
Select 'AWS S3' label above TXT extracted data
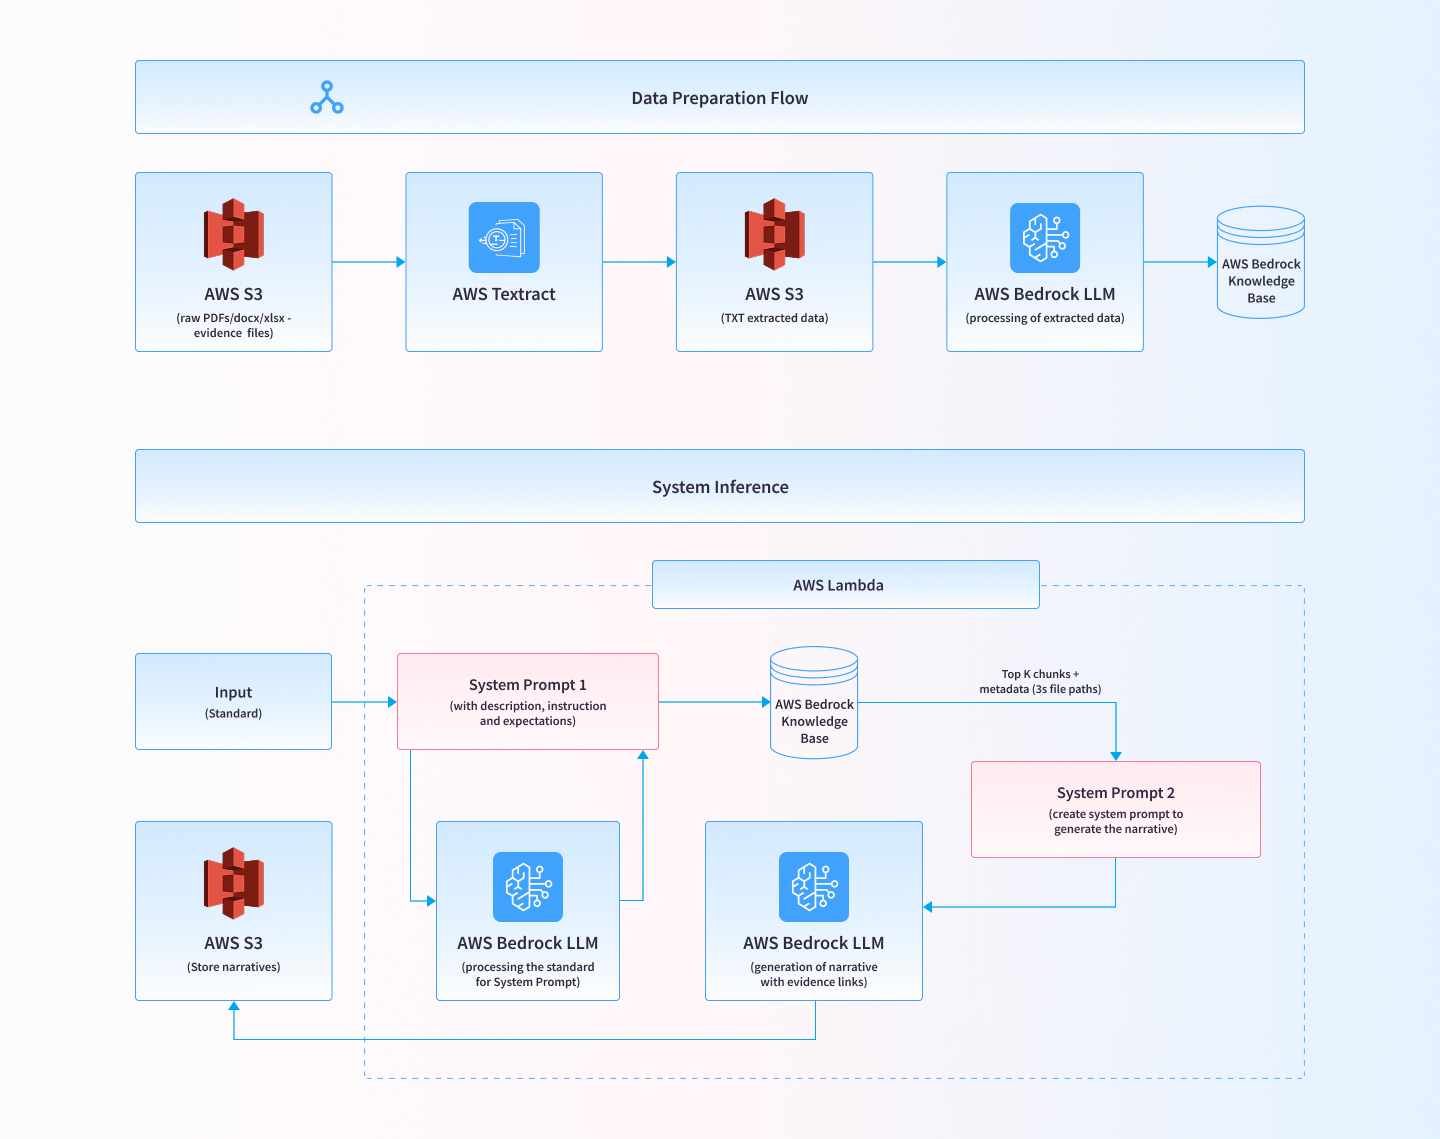coord(775,294)
